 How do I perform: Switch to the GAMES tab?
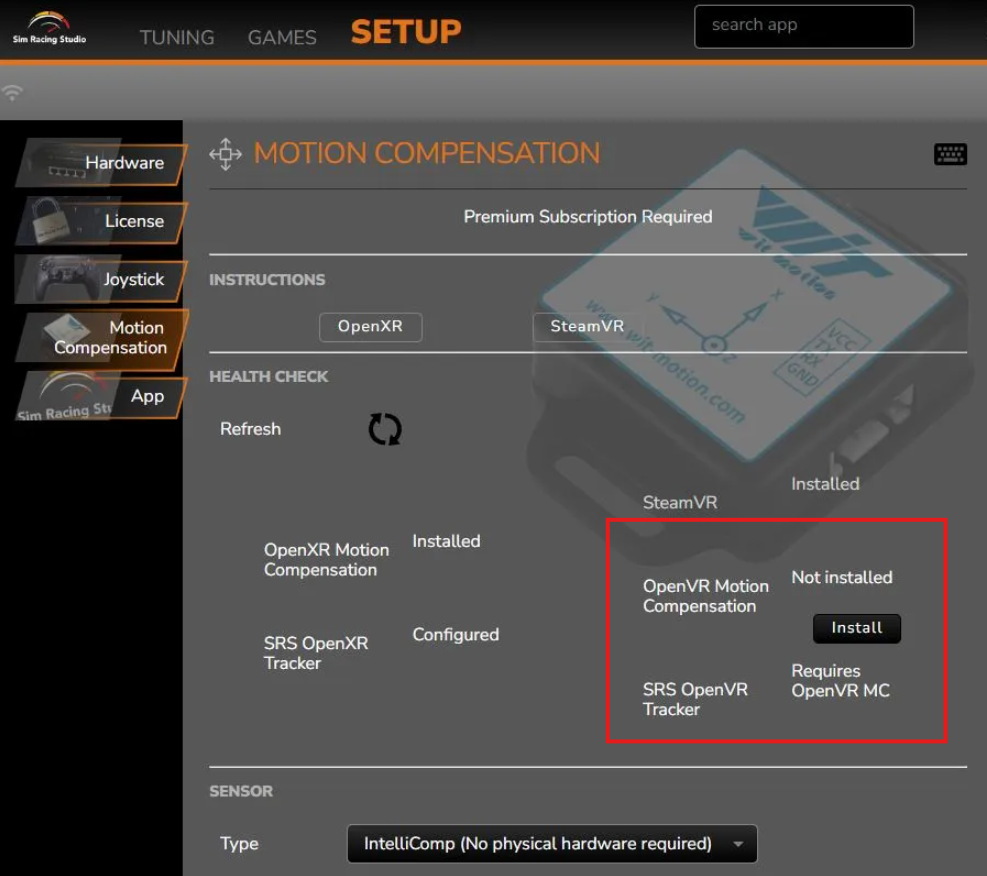[282, 38]
